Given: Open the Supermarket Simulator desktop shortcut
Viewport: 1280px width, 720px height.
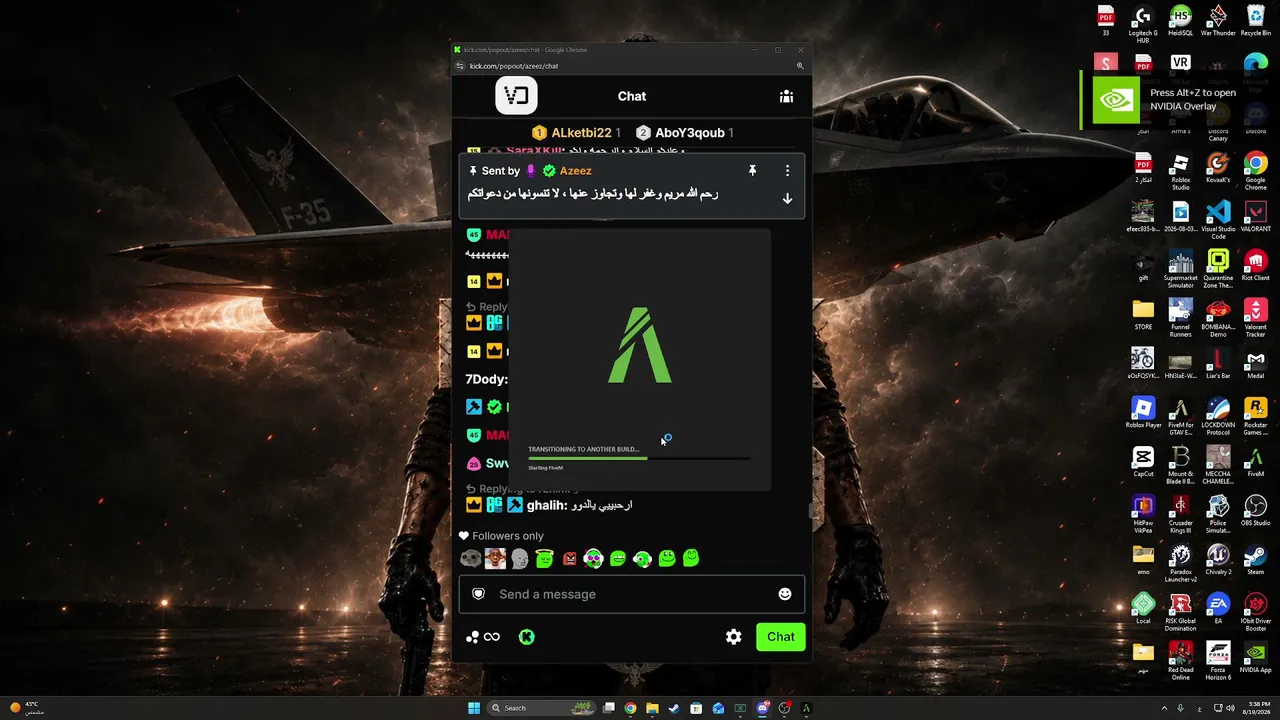Looking at the screenshot, I should pos(1181,268).
